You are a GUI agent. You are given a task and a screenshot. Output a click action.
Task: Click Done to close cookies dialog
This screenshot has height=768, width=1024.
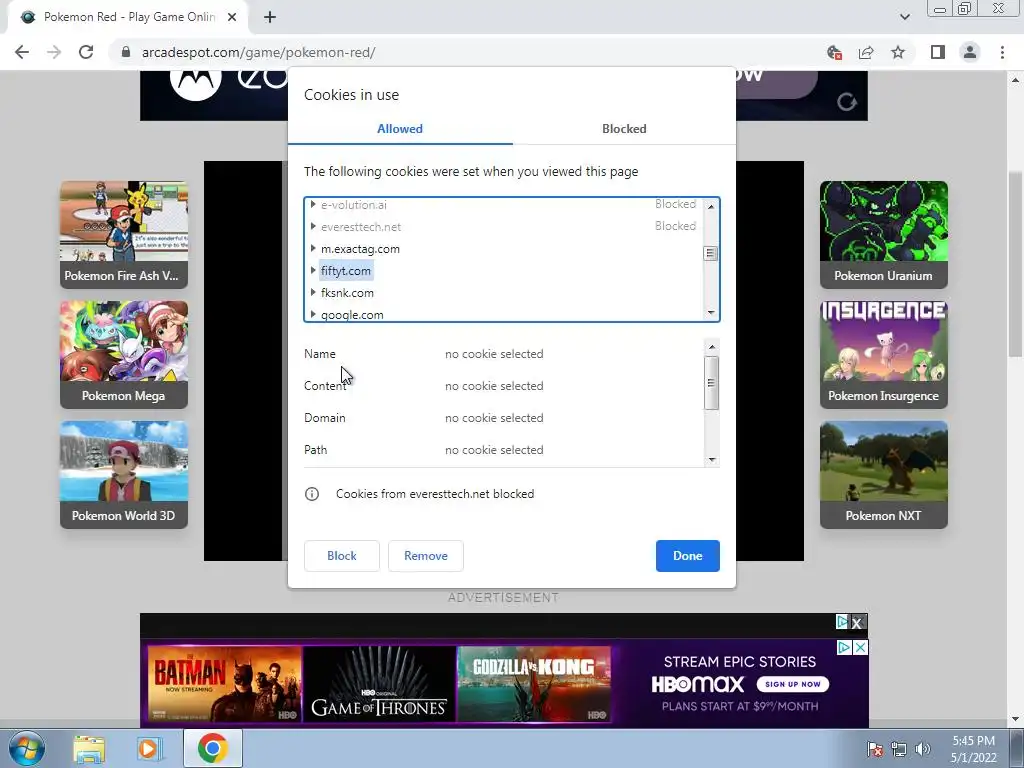(688, 556)
